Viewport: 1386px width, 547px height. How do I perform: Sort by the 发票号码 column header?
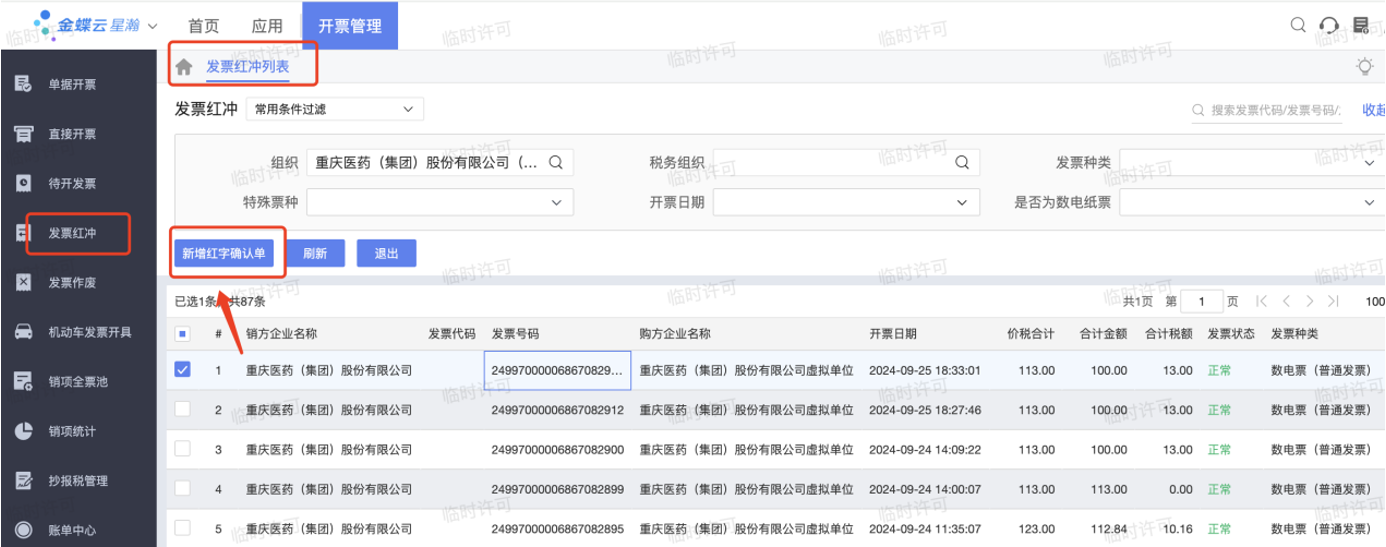click(515, 334)
